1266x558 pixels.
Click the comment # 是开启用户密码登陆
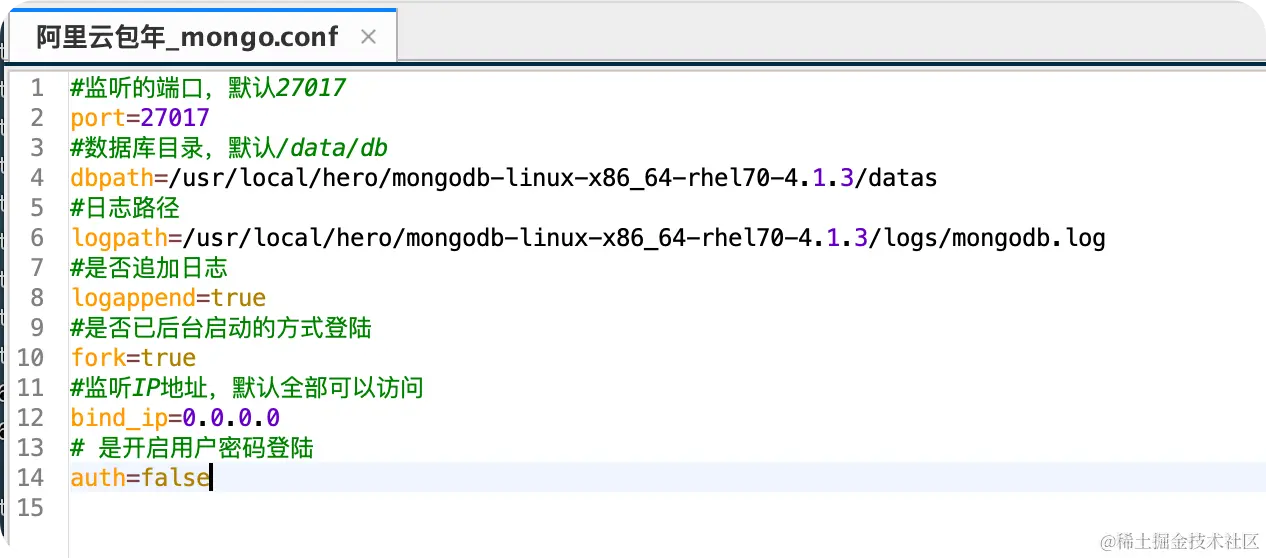coord(192,448)
